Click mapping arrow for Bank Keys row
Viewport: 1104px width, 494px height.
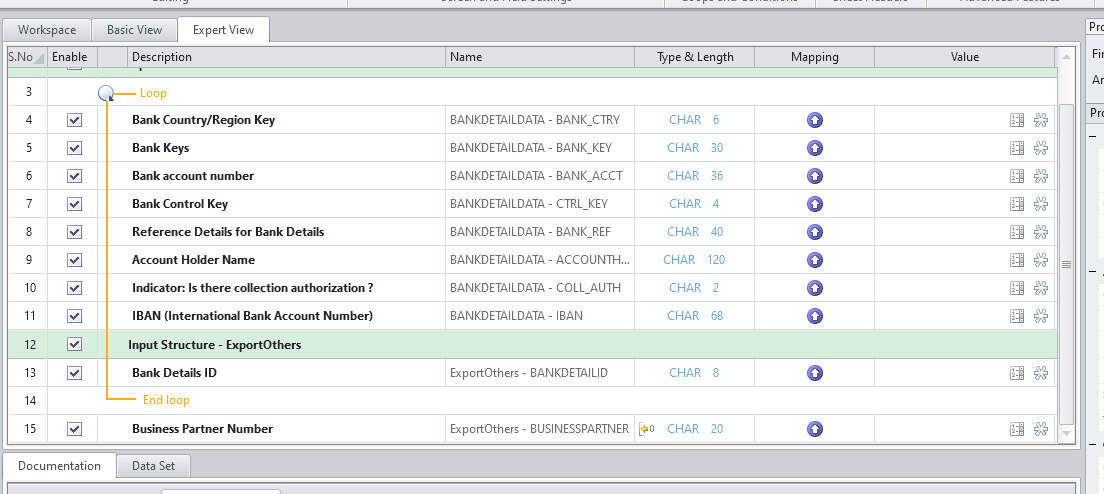pyautogui.click(x=815, y=148)
